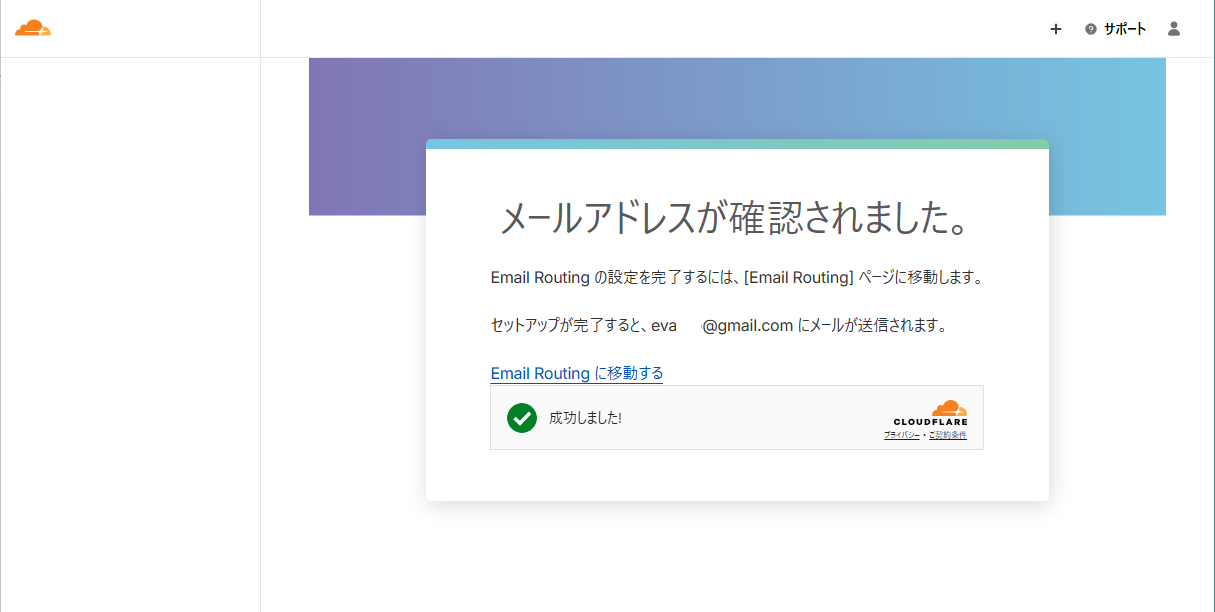Follow the Email Routing に移動する link
This screenshot has height=612, width=1215.
[576, 373]
